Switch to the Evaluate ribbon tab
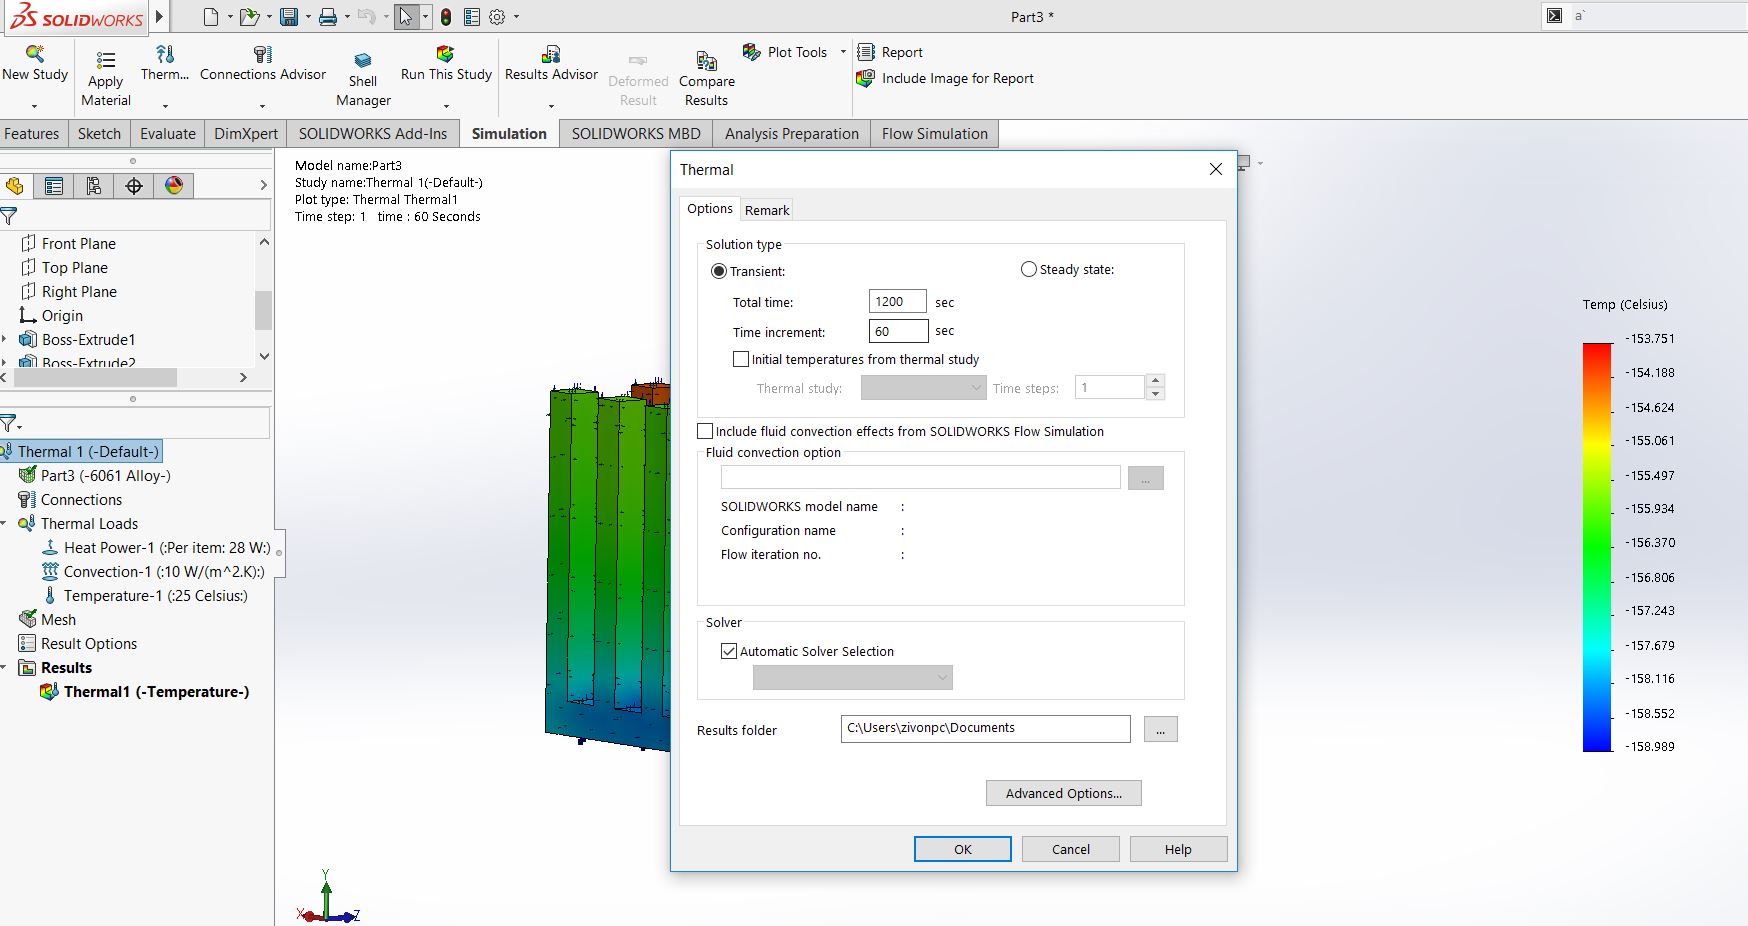The height and width of the screenshot is (926, 1748). tap(168, 134)
